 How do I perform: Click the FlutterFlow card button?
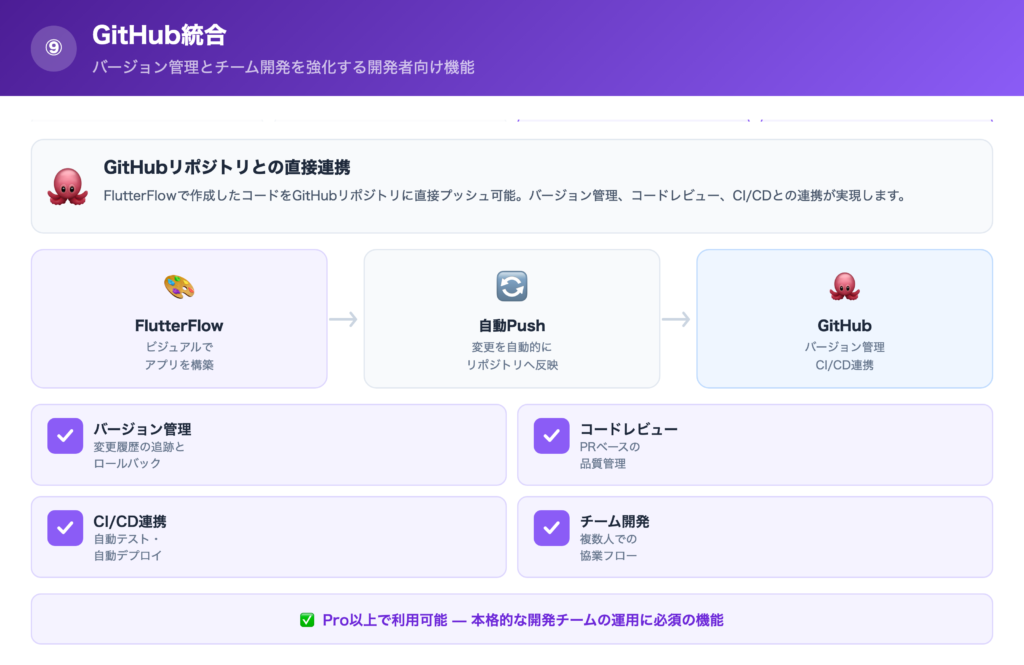(178, 318)
